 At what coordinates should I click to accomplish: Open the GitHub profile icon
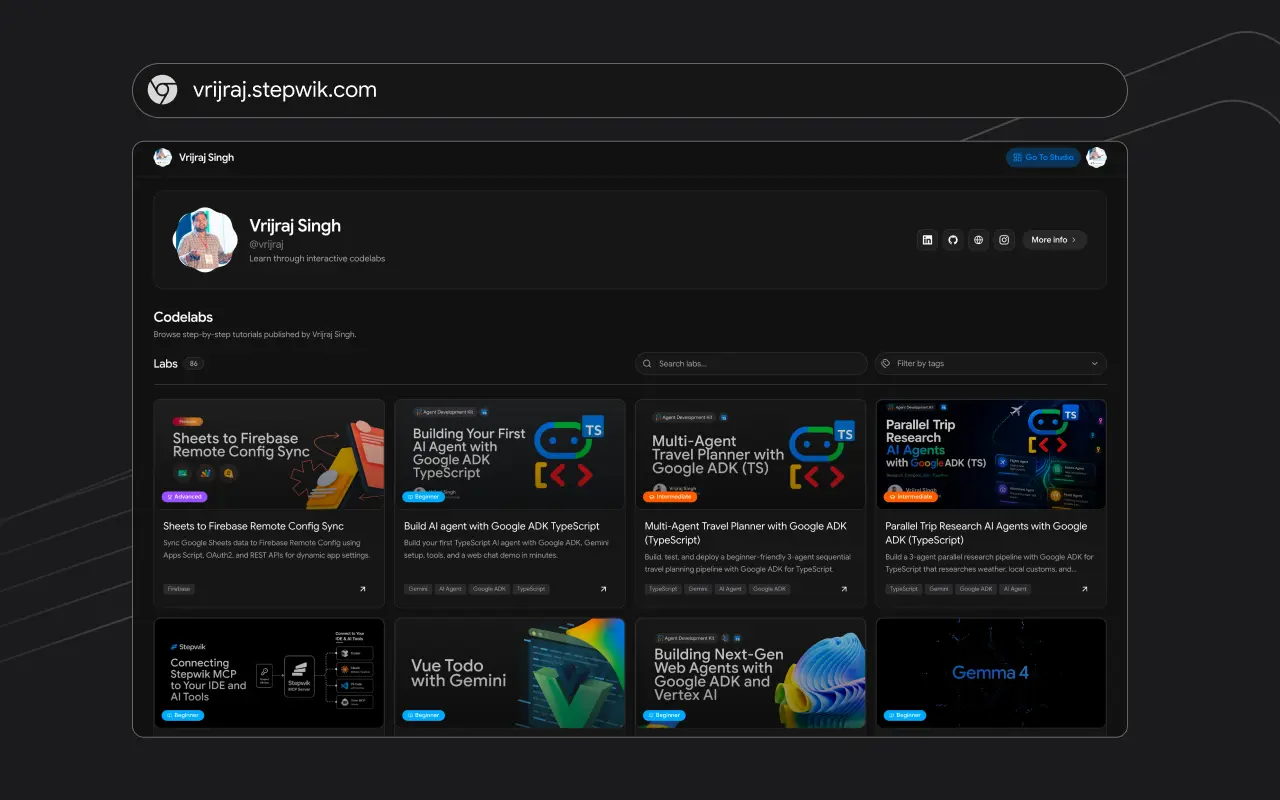click(953, 240)
